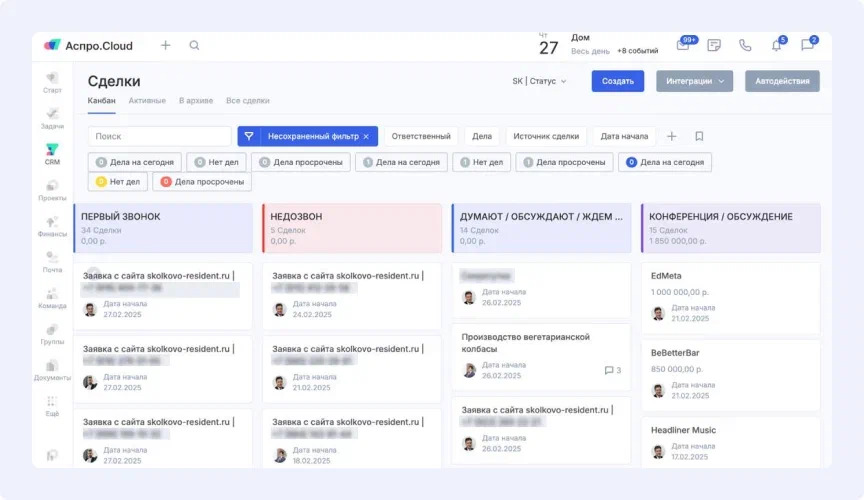Toggle the first grey Нет дел chip
Image resolution: width=864 pixels, height=500 pixels.
click(x=217, y=162)
